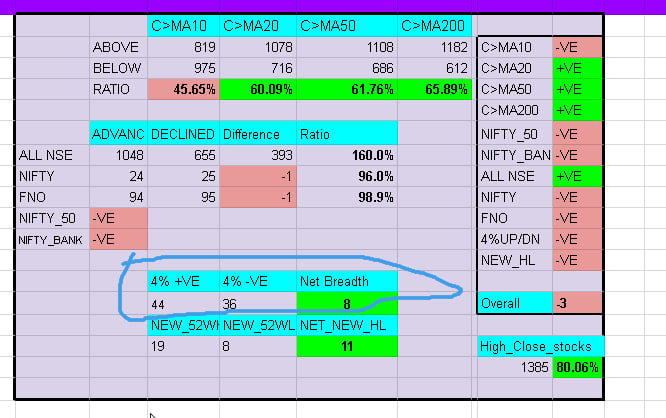The width and height of the screenshot is (666, 418).
Task: Click the -VE status next to summary C>MA10
Action: [577, 47]
